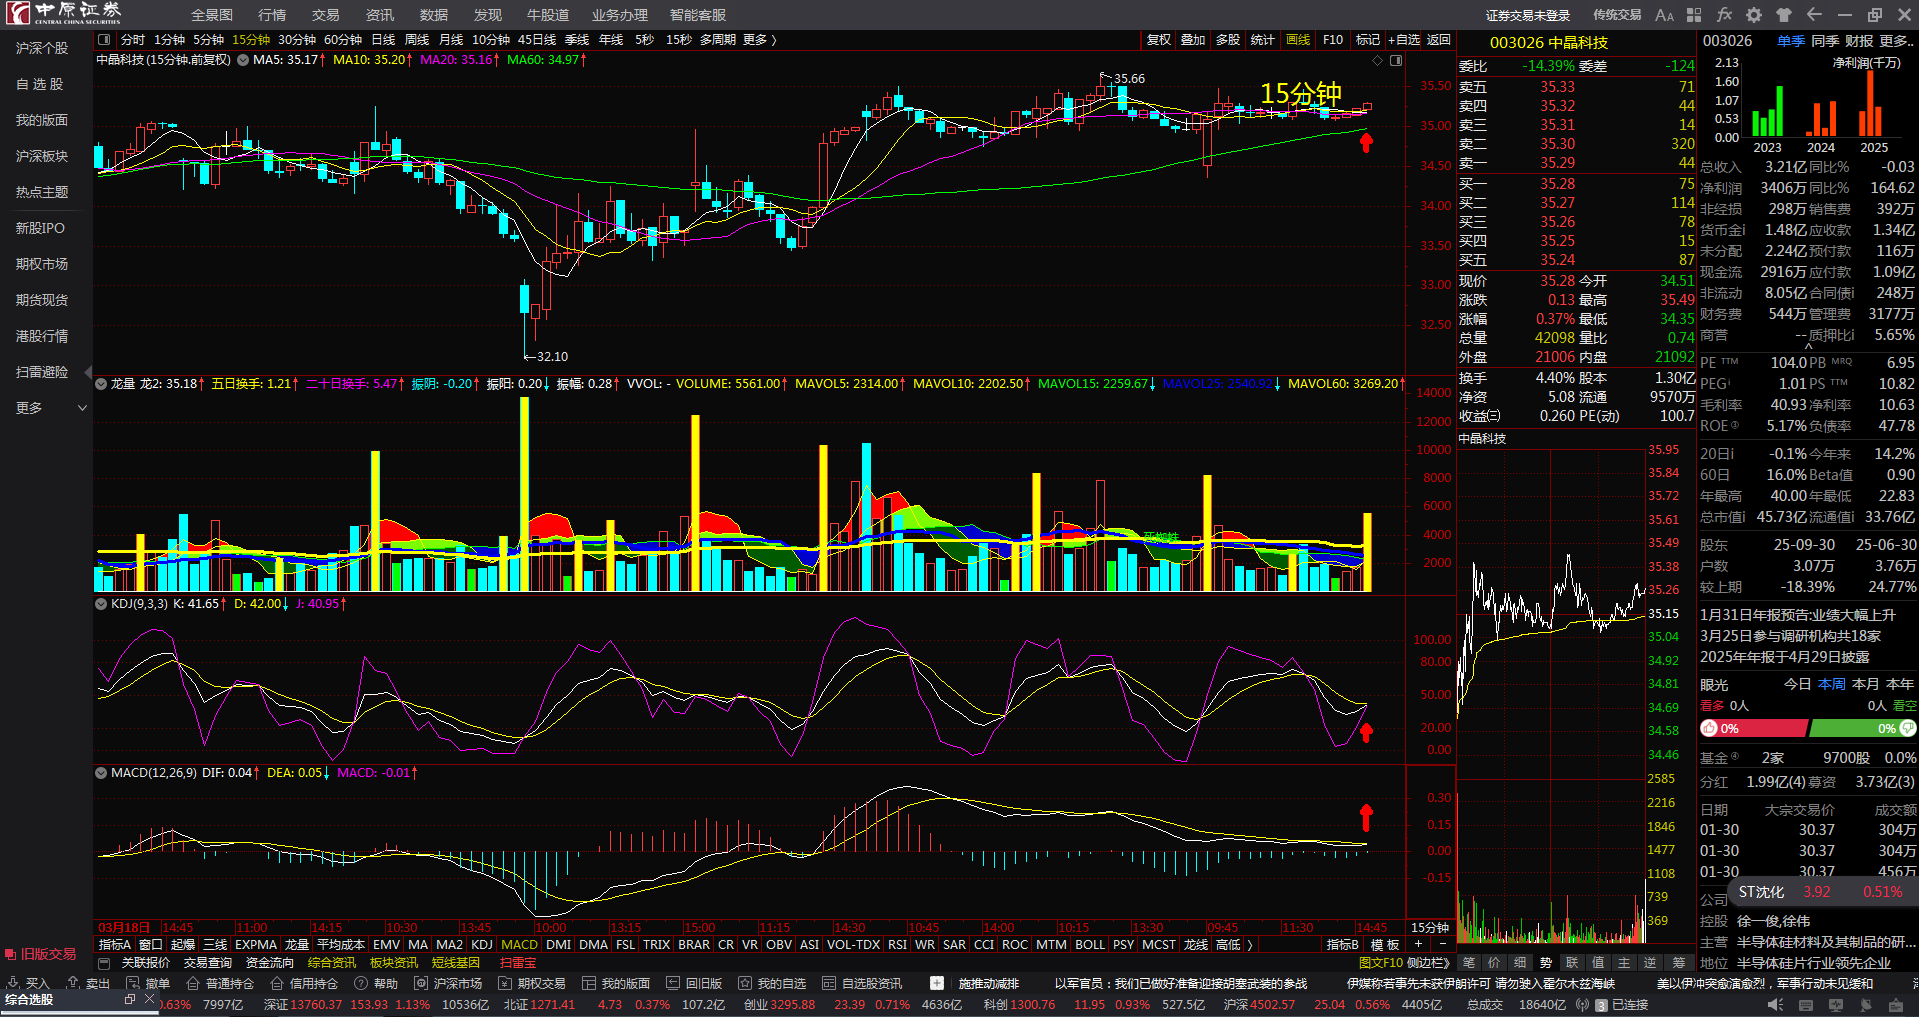Click 撤单 cancel order in bottom toolbar

(148, 983)
